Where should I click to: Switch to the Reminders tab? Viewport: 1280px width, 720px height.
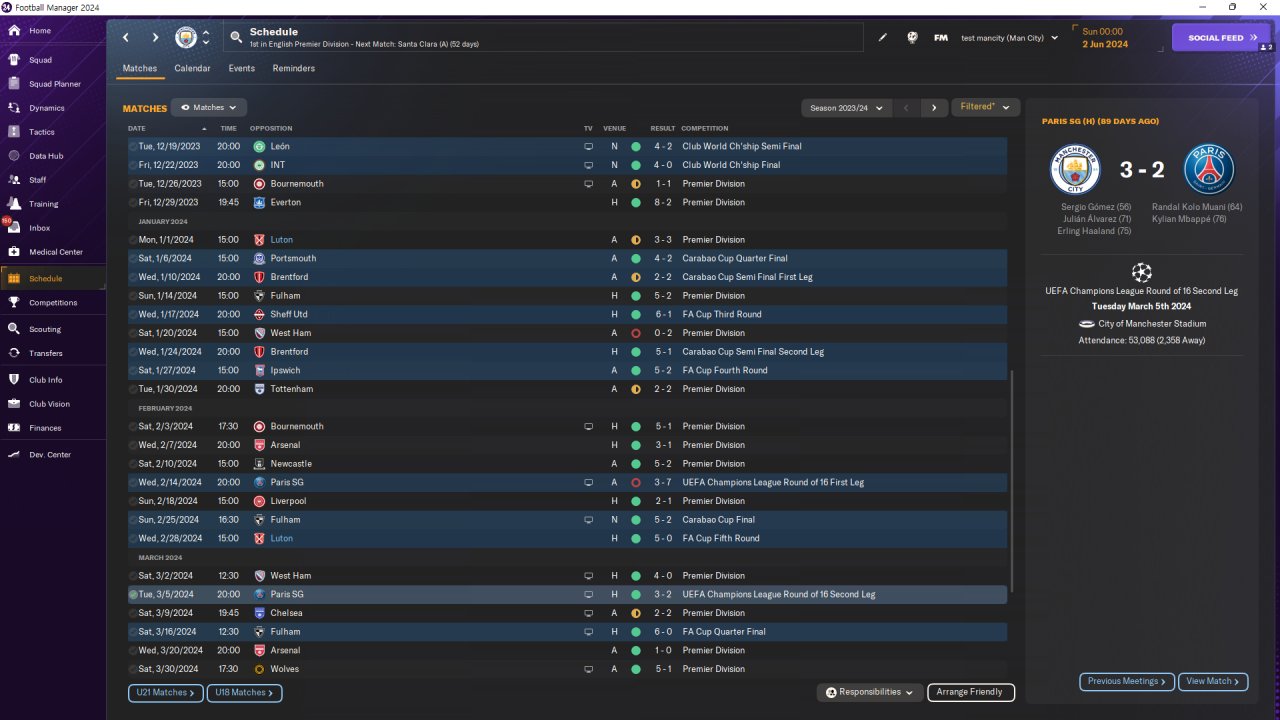[x=294, y=68]
